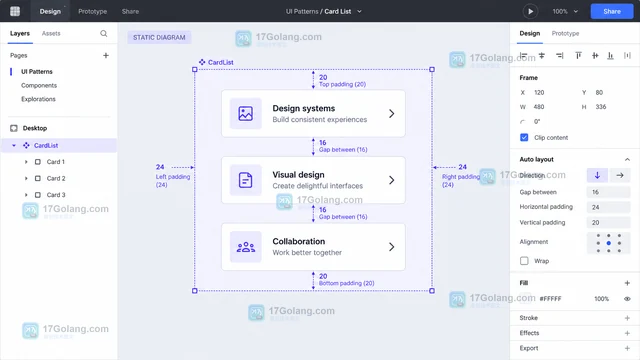Click the document icon on Visual design card
640x360 pixels.
(246, 180)
